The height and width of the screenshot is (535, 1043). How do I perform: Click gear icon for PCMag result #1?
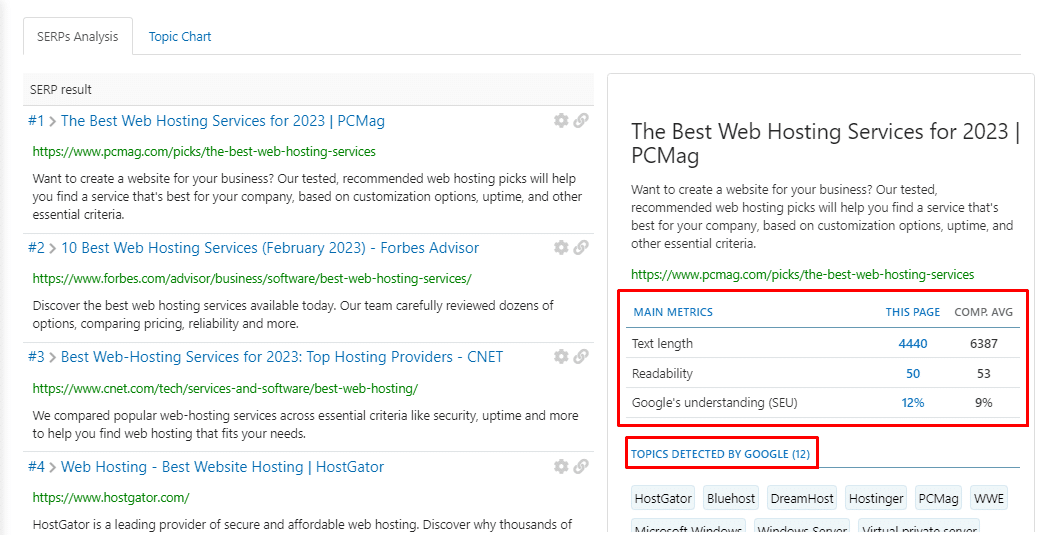coord(561,120)
